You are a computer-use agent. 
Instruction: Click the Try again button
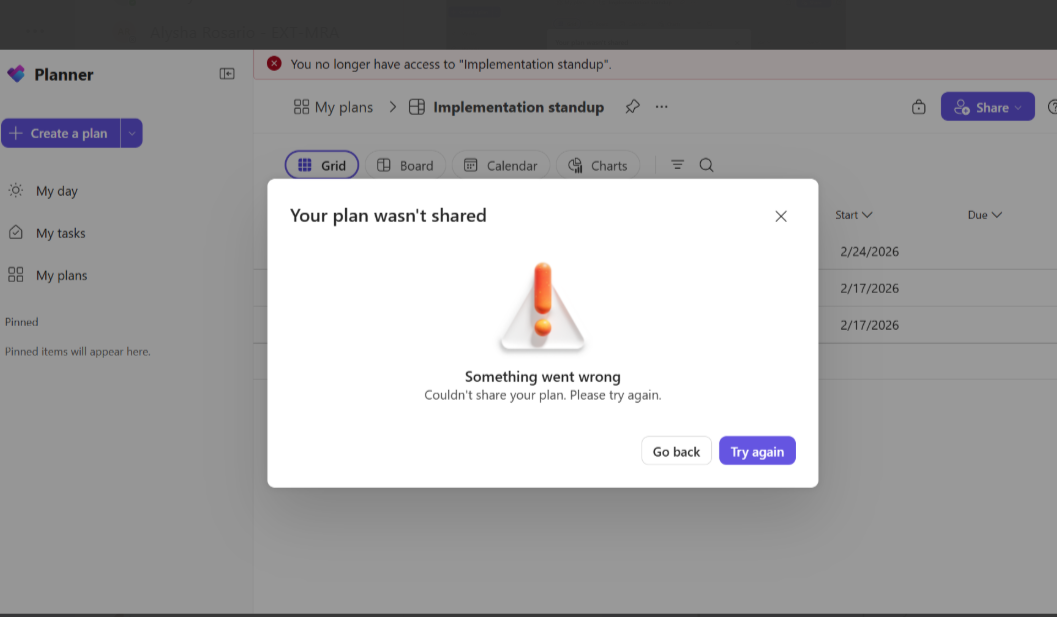pos(757,451)
